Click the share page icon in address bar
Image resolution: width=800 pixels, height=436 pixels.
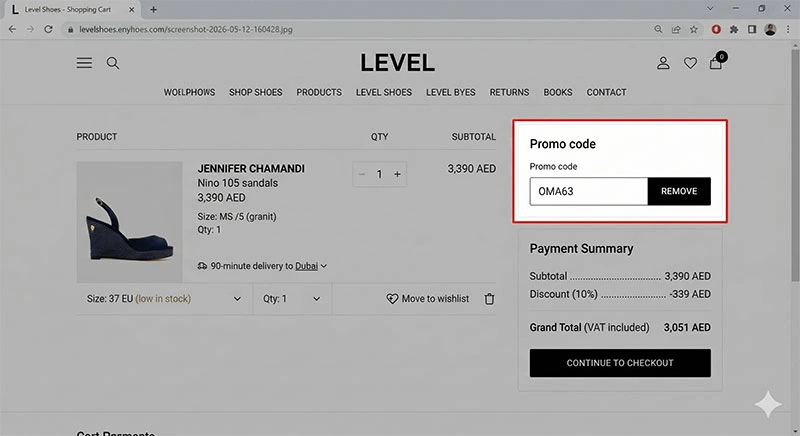pos(676,30)
